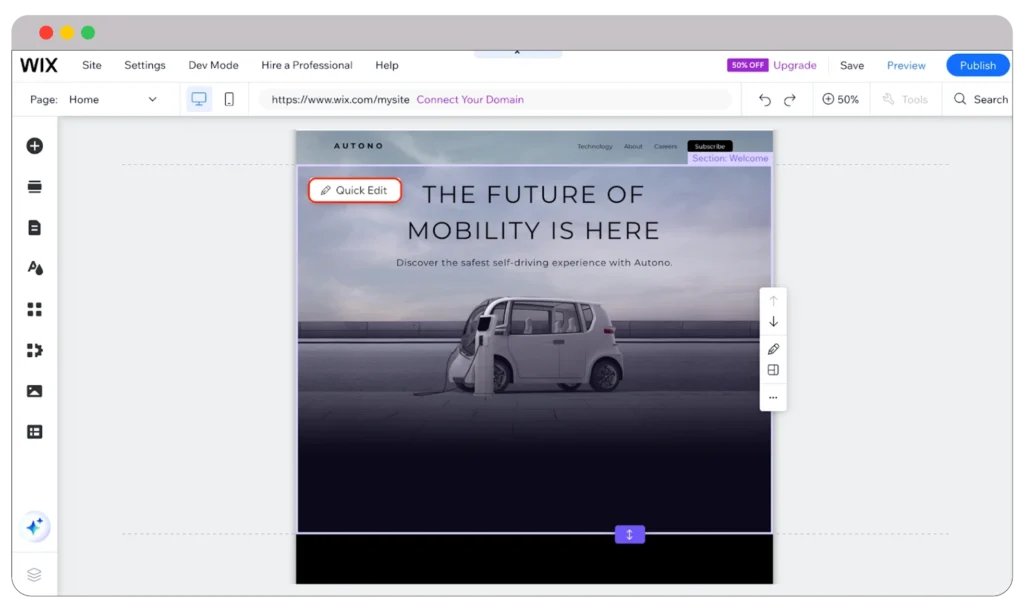Open the Dev Mode menu
Viewport: 1024px width, 608px height.
point(213,65)
